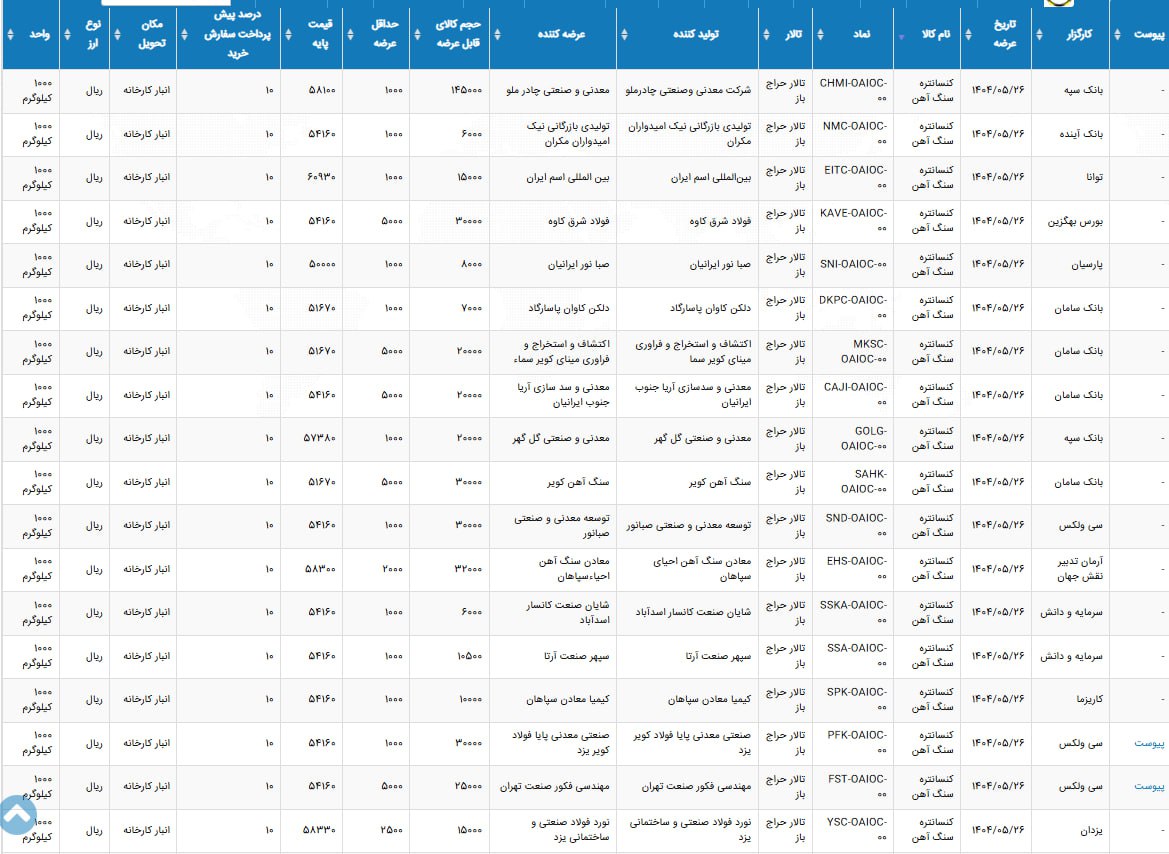Image resolution: width=1169 pixels, height=854 pixels.
Task: Click offered volume ۳۲۰۰۰
Action: coord(468,569)
